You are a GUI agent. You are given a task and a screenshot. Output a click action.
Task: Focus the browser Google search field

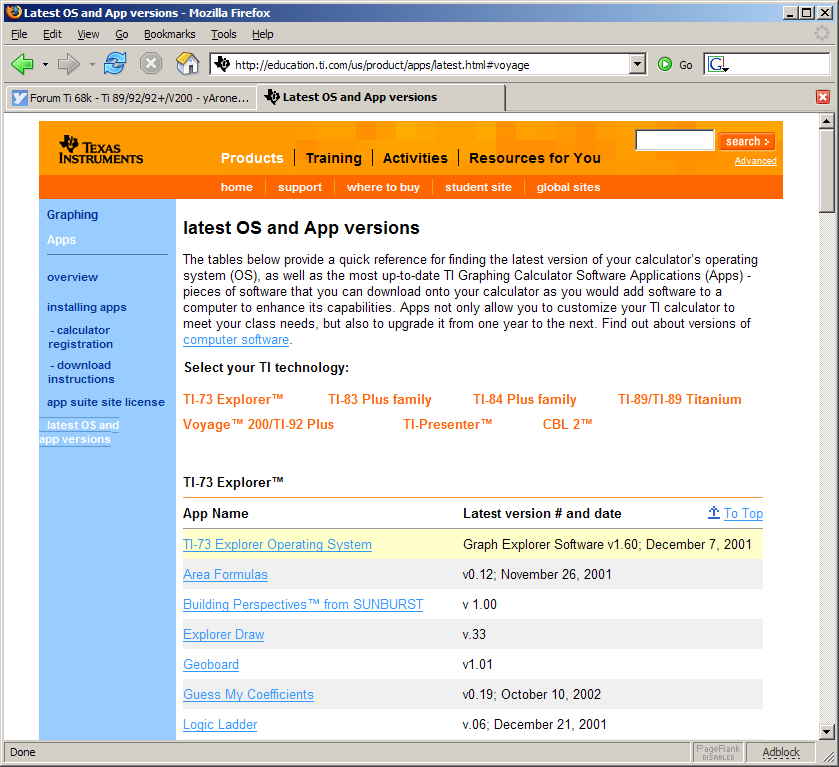(x=779, y=65)
